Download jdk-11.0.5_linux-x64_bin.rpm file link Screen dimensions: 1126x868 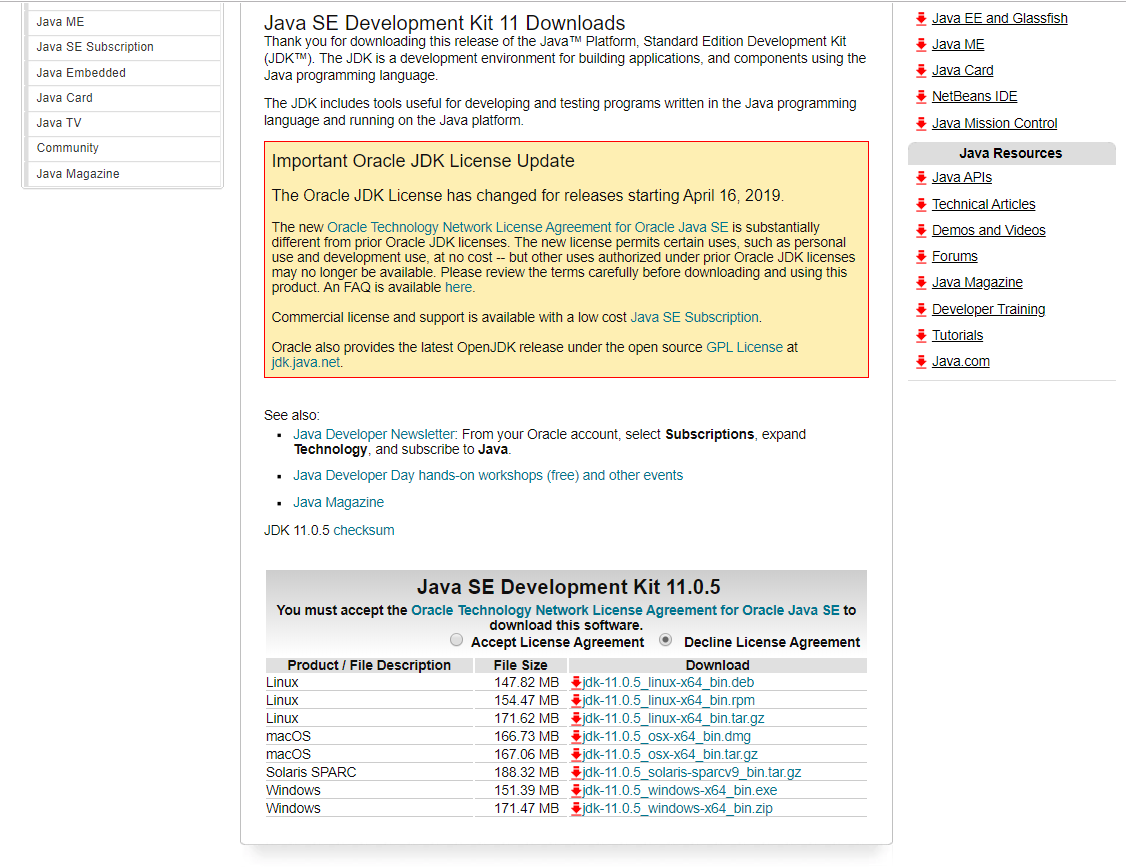point(669,700)
